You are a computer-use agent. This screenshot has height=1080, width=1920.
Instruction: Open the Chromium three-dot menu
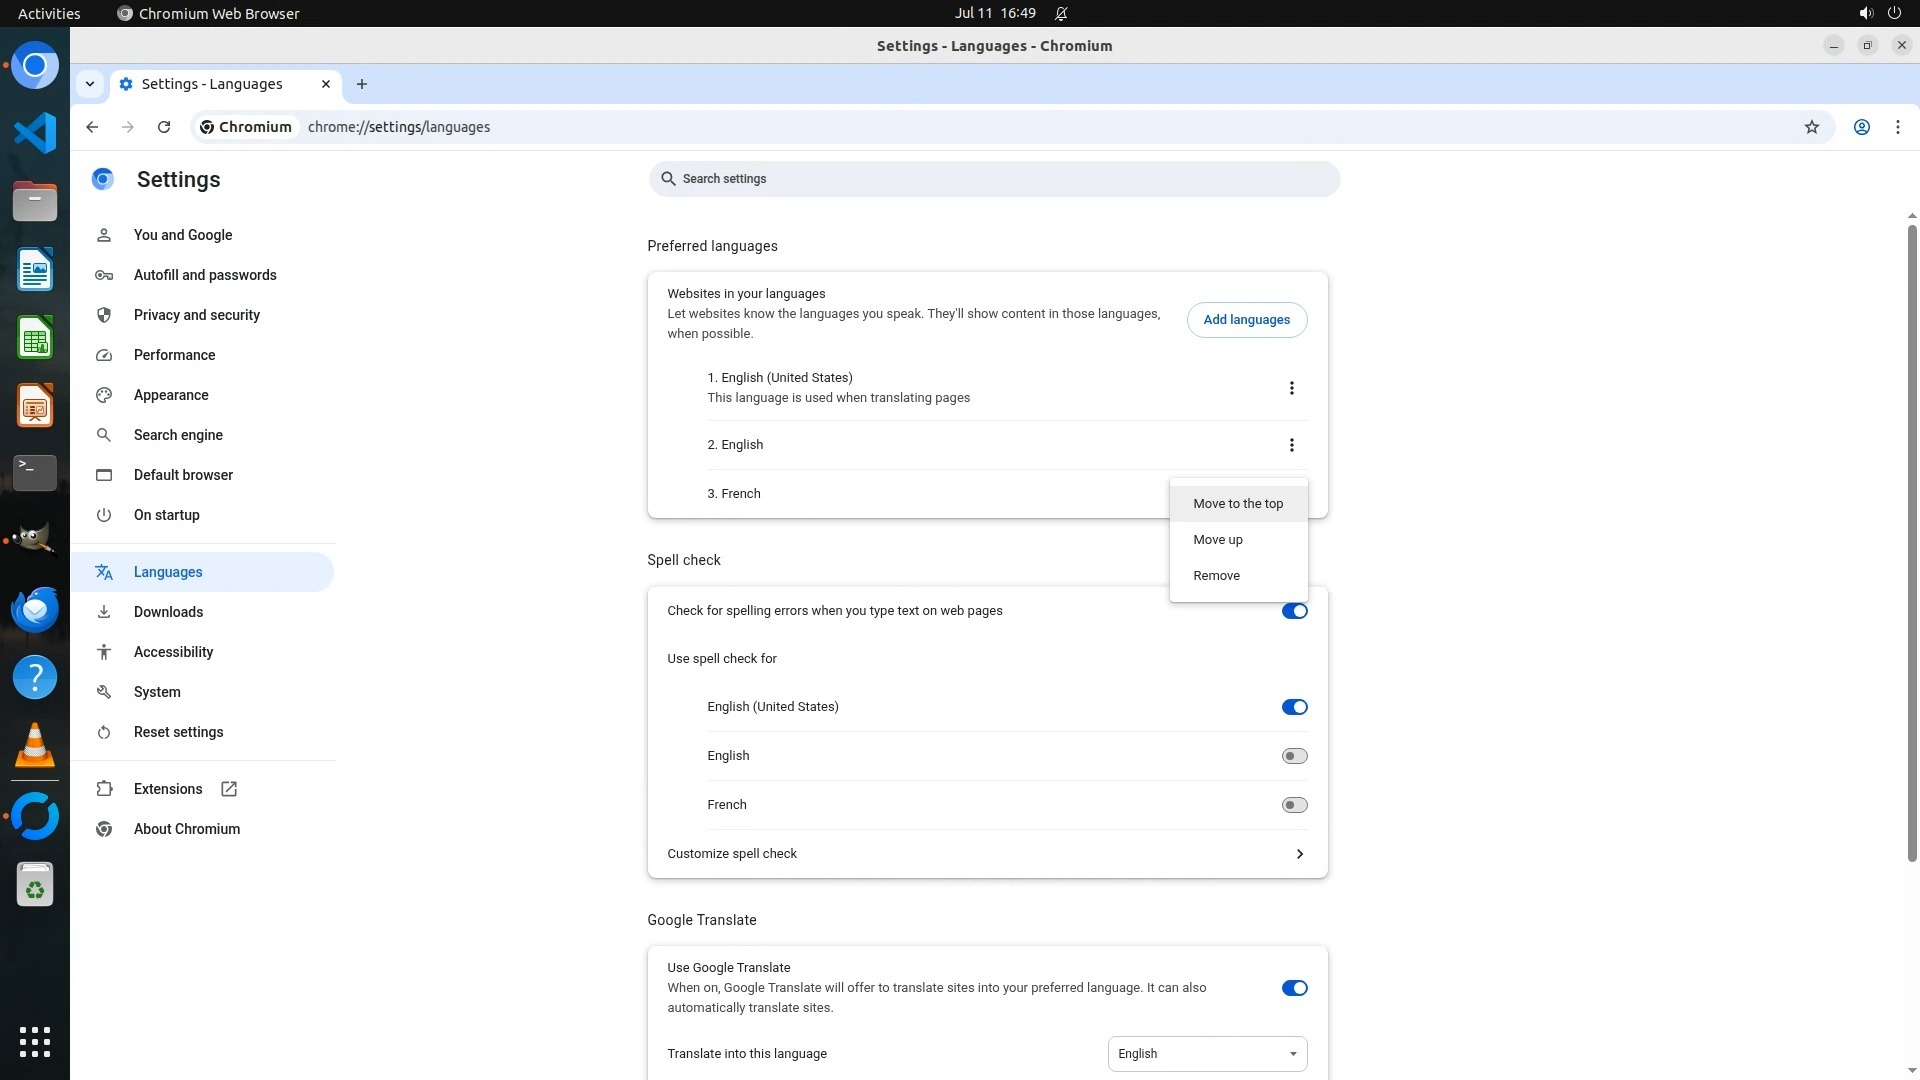point(1897,127)
